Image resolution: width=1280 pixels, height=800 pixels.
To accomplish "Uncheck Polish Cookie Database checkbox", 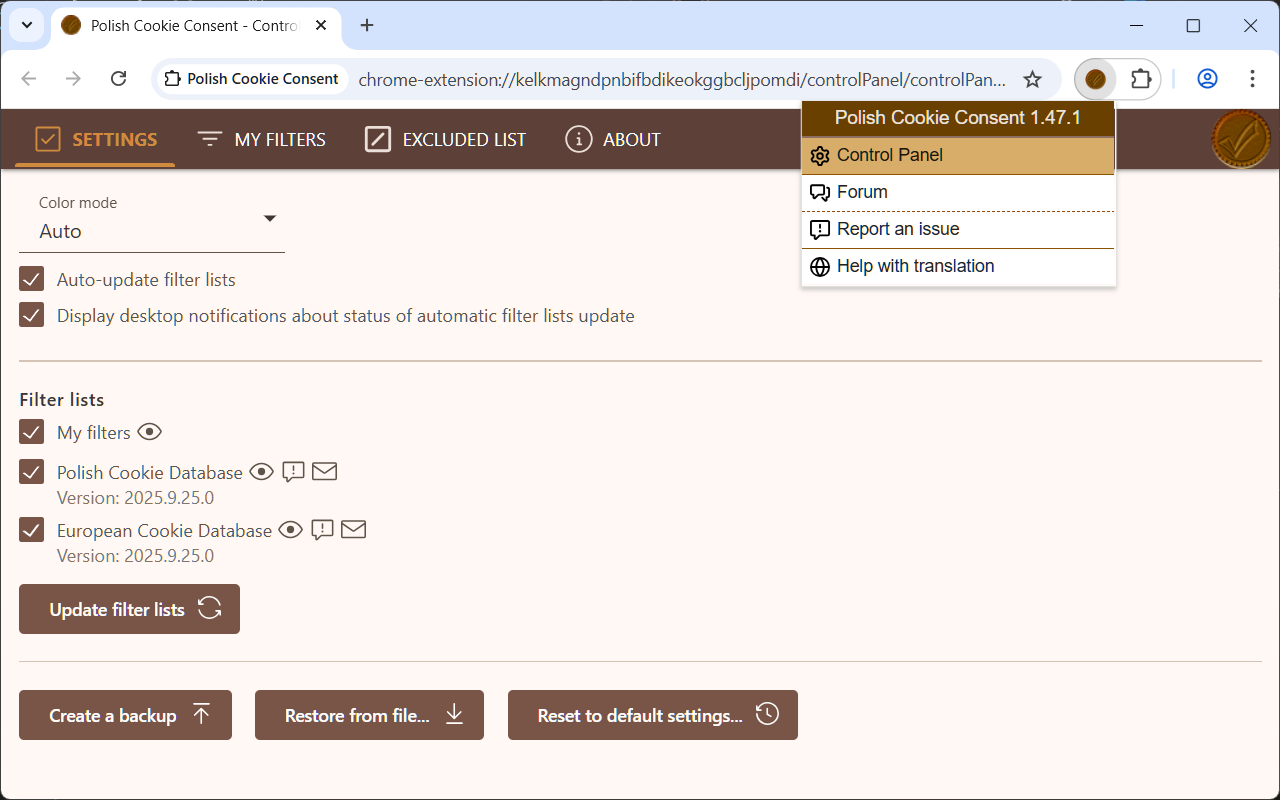I will [x=32, y=472].
